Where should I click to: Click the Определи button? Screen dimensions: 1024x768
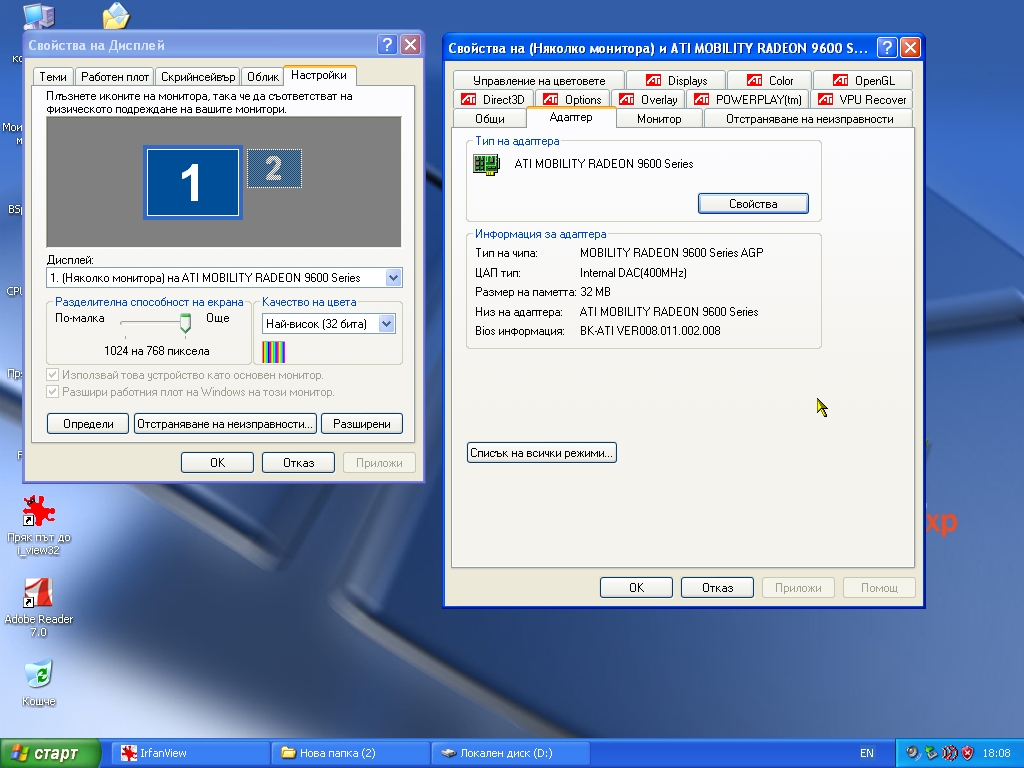88,424
